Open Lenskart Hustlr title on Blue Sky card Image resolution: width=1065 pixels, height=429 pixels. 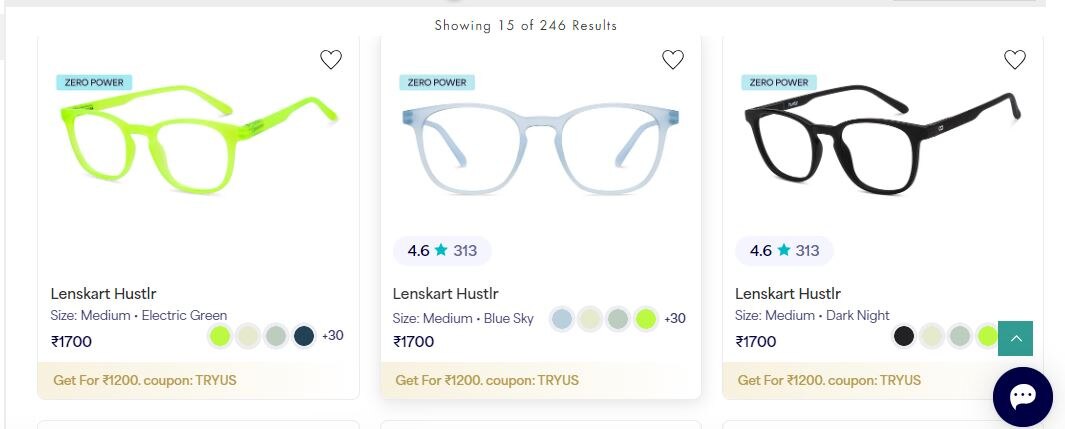pos(446,294)
